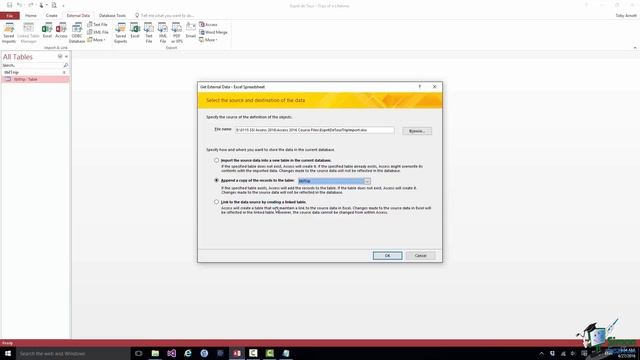
Task: Select Link to data source option
Action: [216, 202]
